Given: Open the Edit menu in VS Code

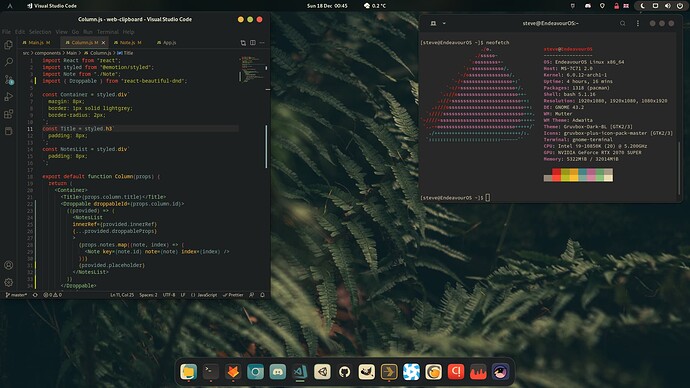Looking at the screenshot, I should (20, 32).
